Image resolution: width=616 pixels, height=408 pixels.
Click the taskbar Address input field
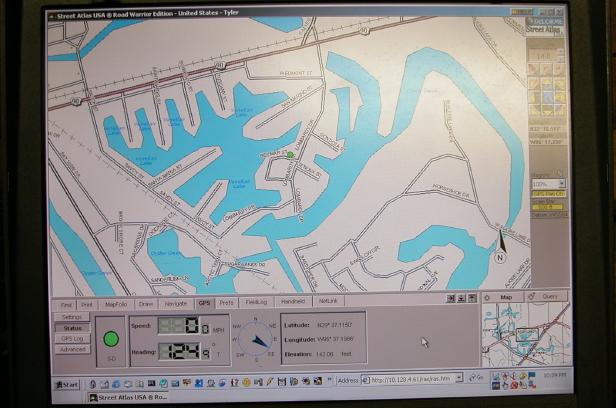point(412,379)
